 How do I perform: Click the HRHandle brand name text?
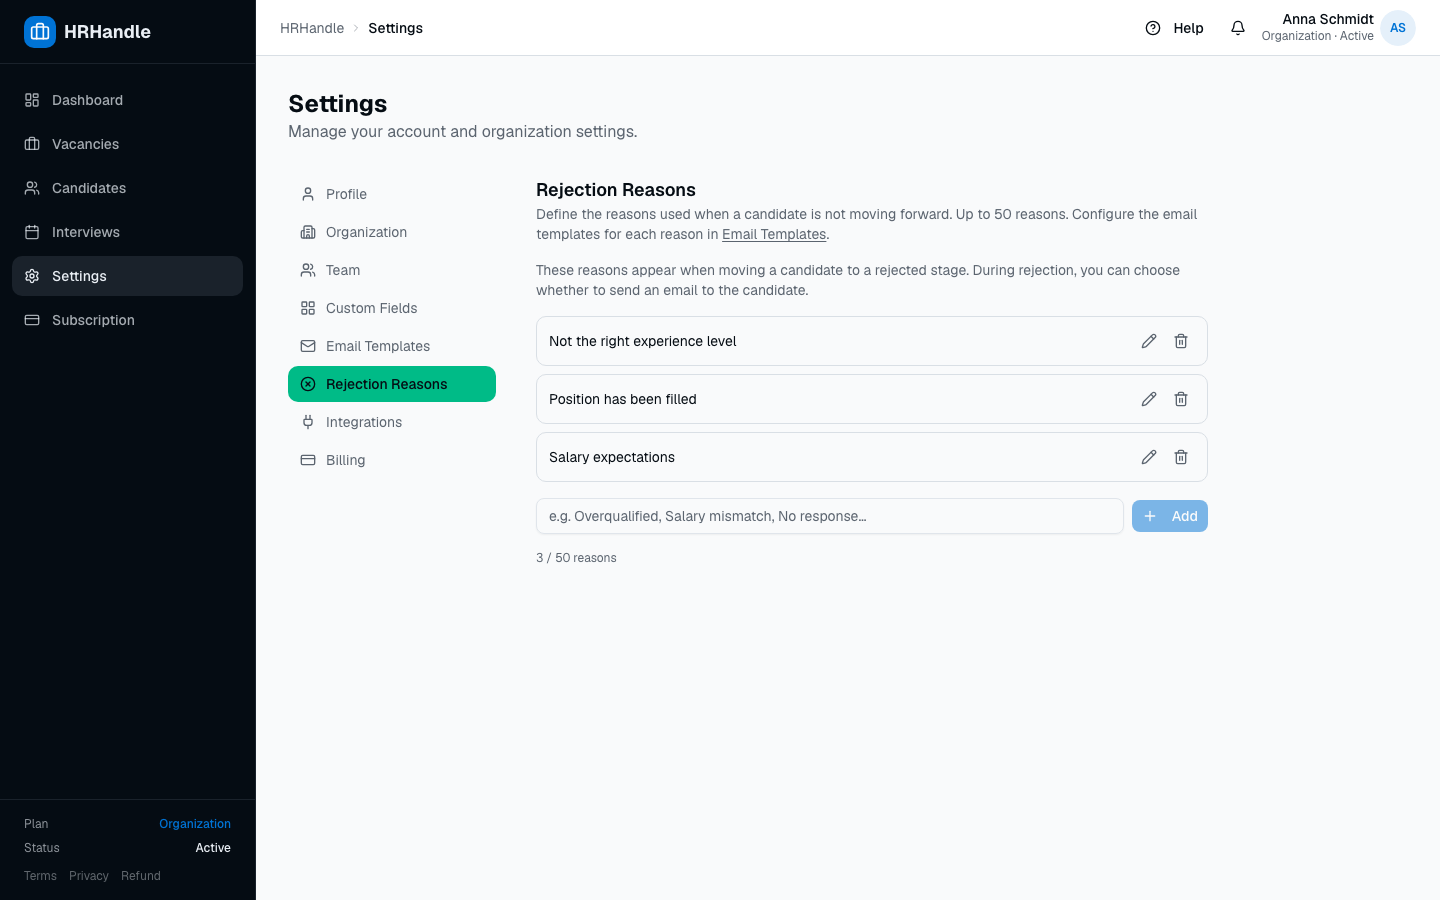[107, 32]
